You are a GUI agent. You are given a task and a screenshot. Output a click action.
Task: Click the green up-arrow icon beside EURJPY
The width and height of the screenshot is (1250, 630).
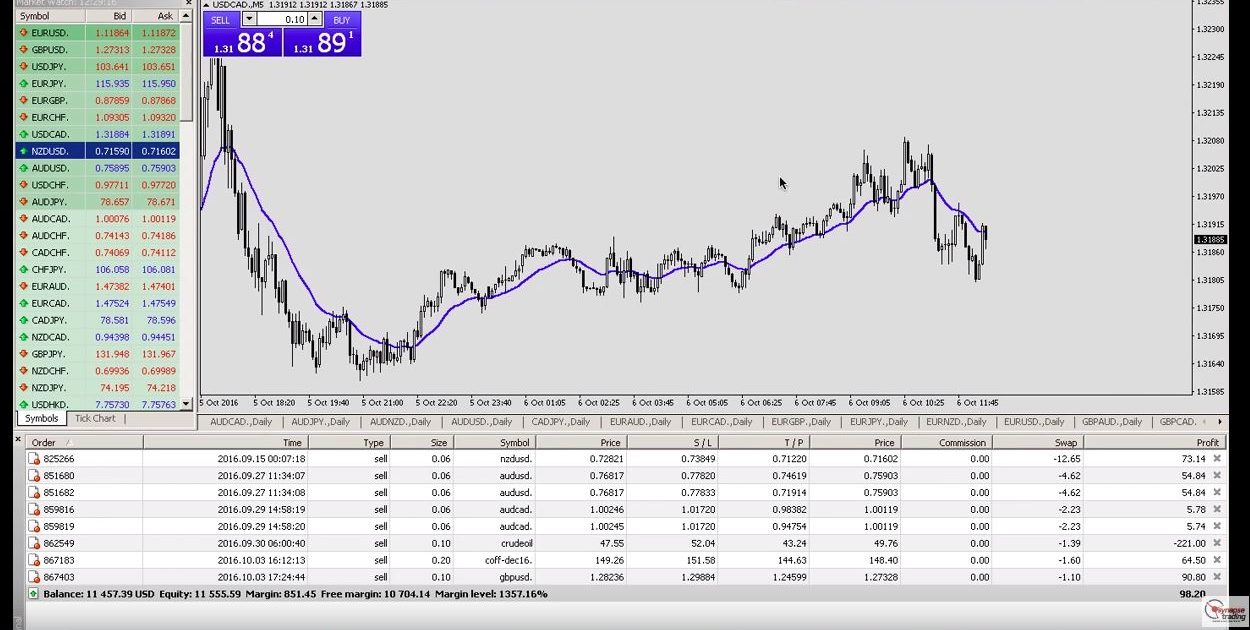coord(23,84)
